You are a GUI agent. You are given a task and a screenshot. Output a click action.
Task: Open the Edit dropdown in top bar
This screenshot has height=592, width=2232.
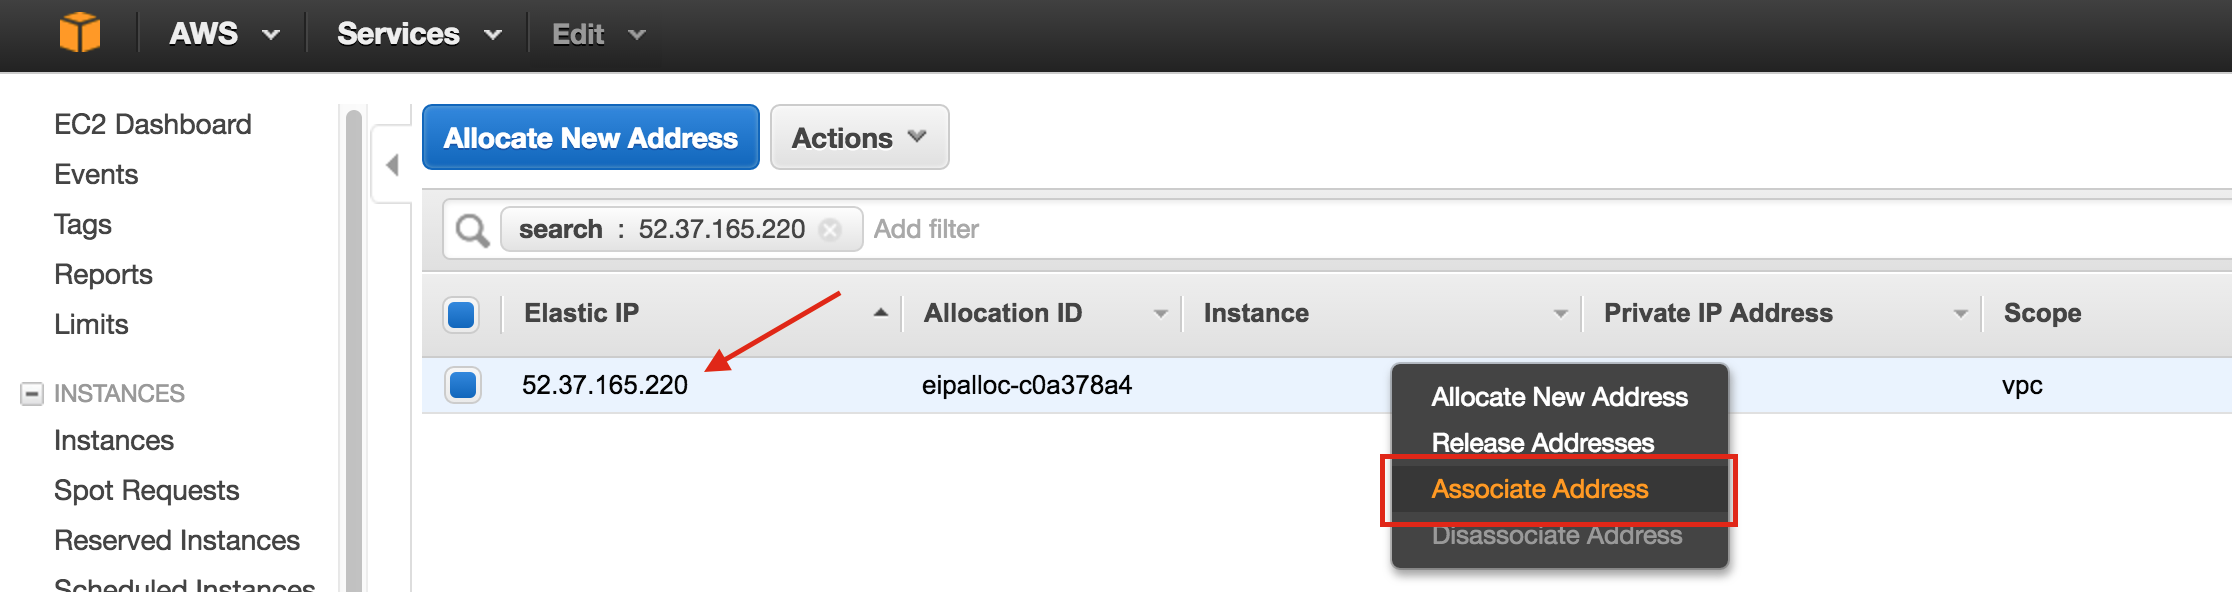(x=598, y=34)
